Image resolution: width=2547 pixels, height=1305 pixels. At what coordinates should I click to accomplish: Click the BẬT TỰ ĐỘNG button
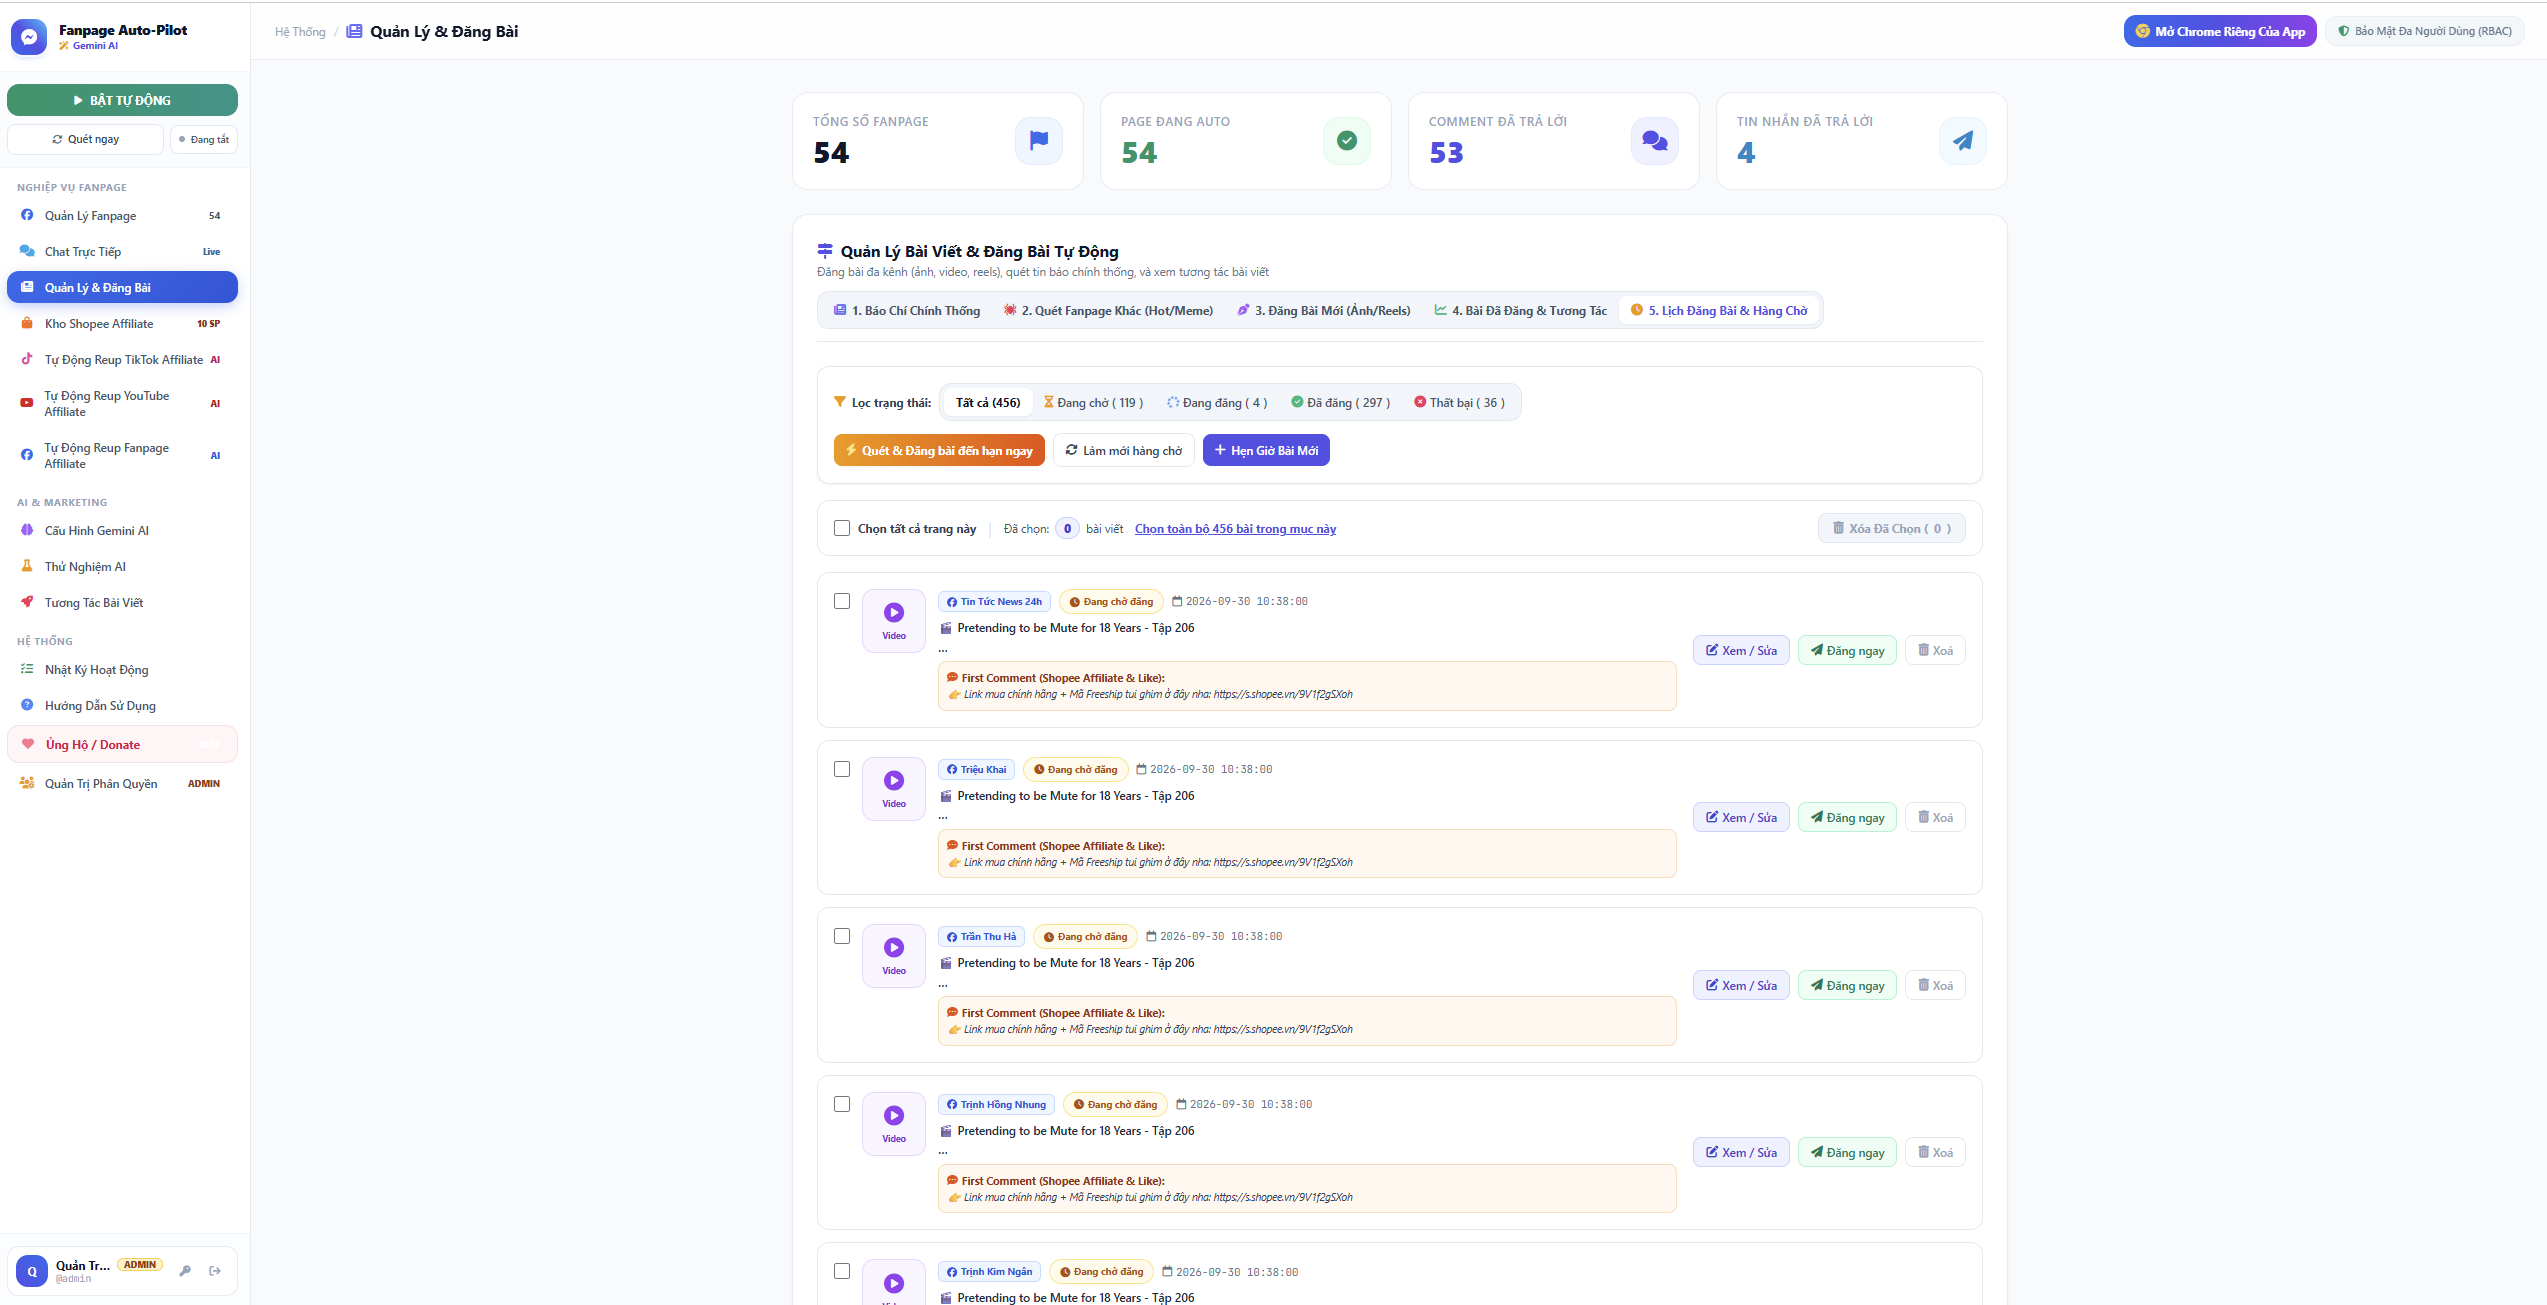coord(122,100)
